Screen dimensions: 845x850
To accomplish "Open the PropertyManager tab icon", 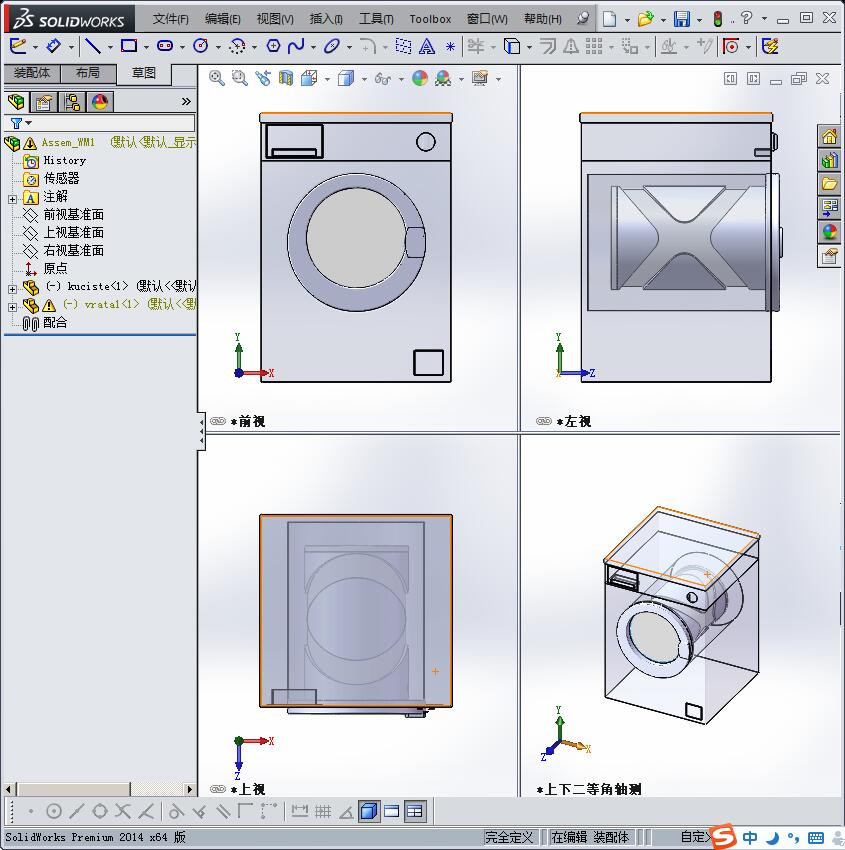I will click(44, 101).
